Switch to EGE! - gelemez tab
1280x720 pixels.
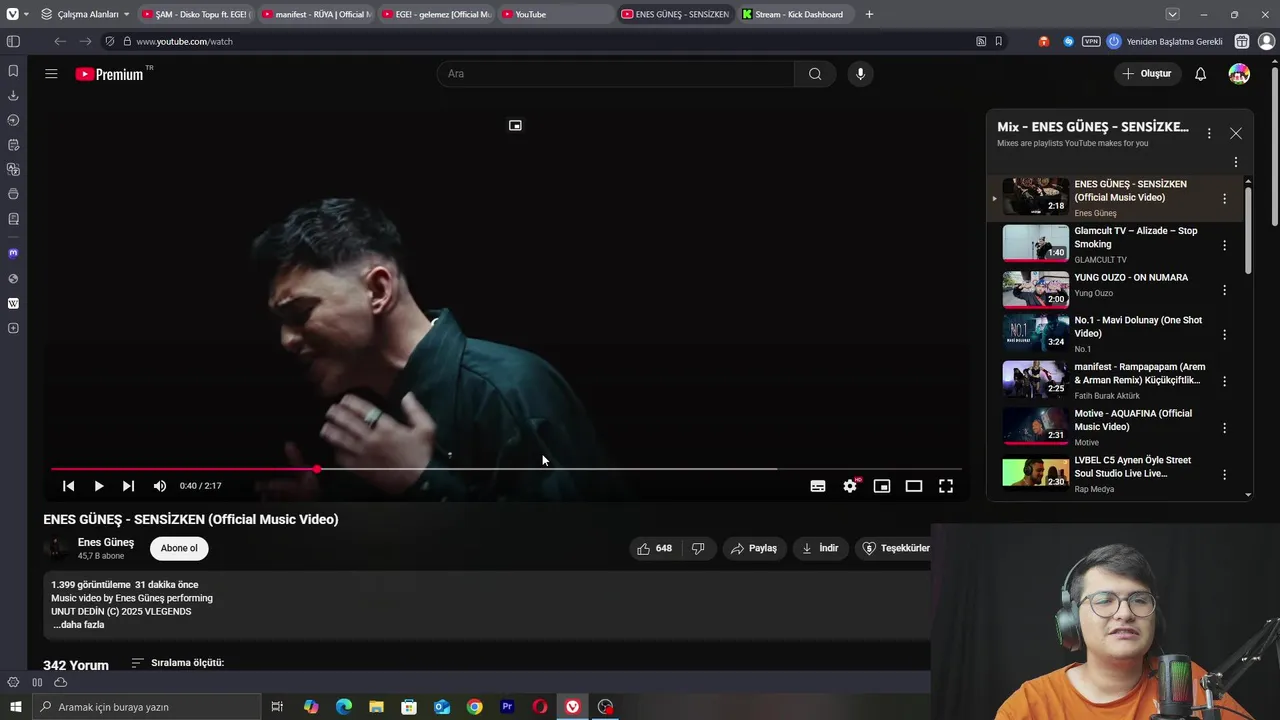tap(435, 14)
